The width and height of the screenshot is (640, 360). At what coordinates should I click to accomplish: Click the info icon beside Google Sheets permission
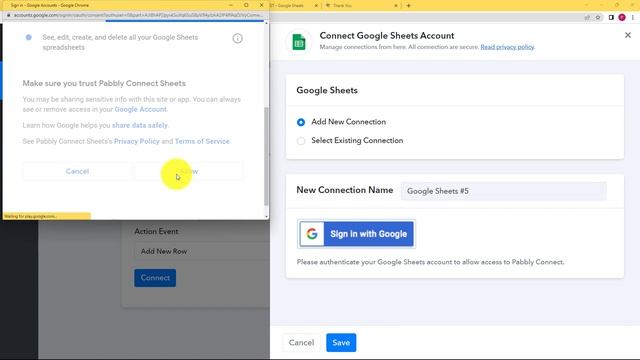237,38
